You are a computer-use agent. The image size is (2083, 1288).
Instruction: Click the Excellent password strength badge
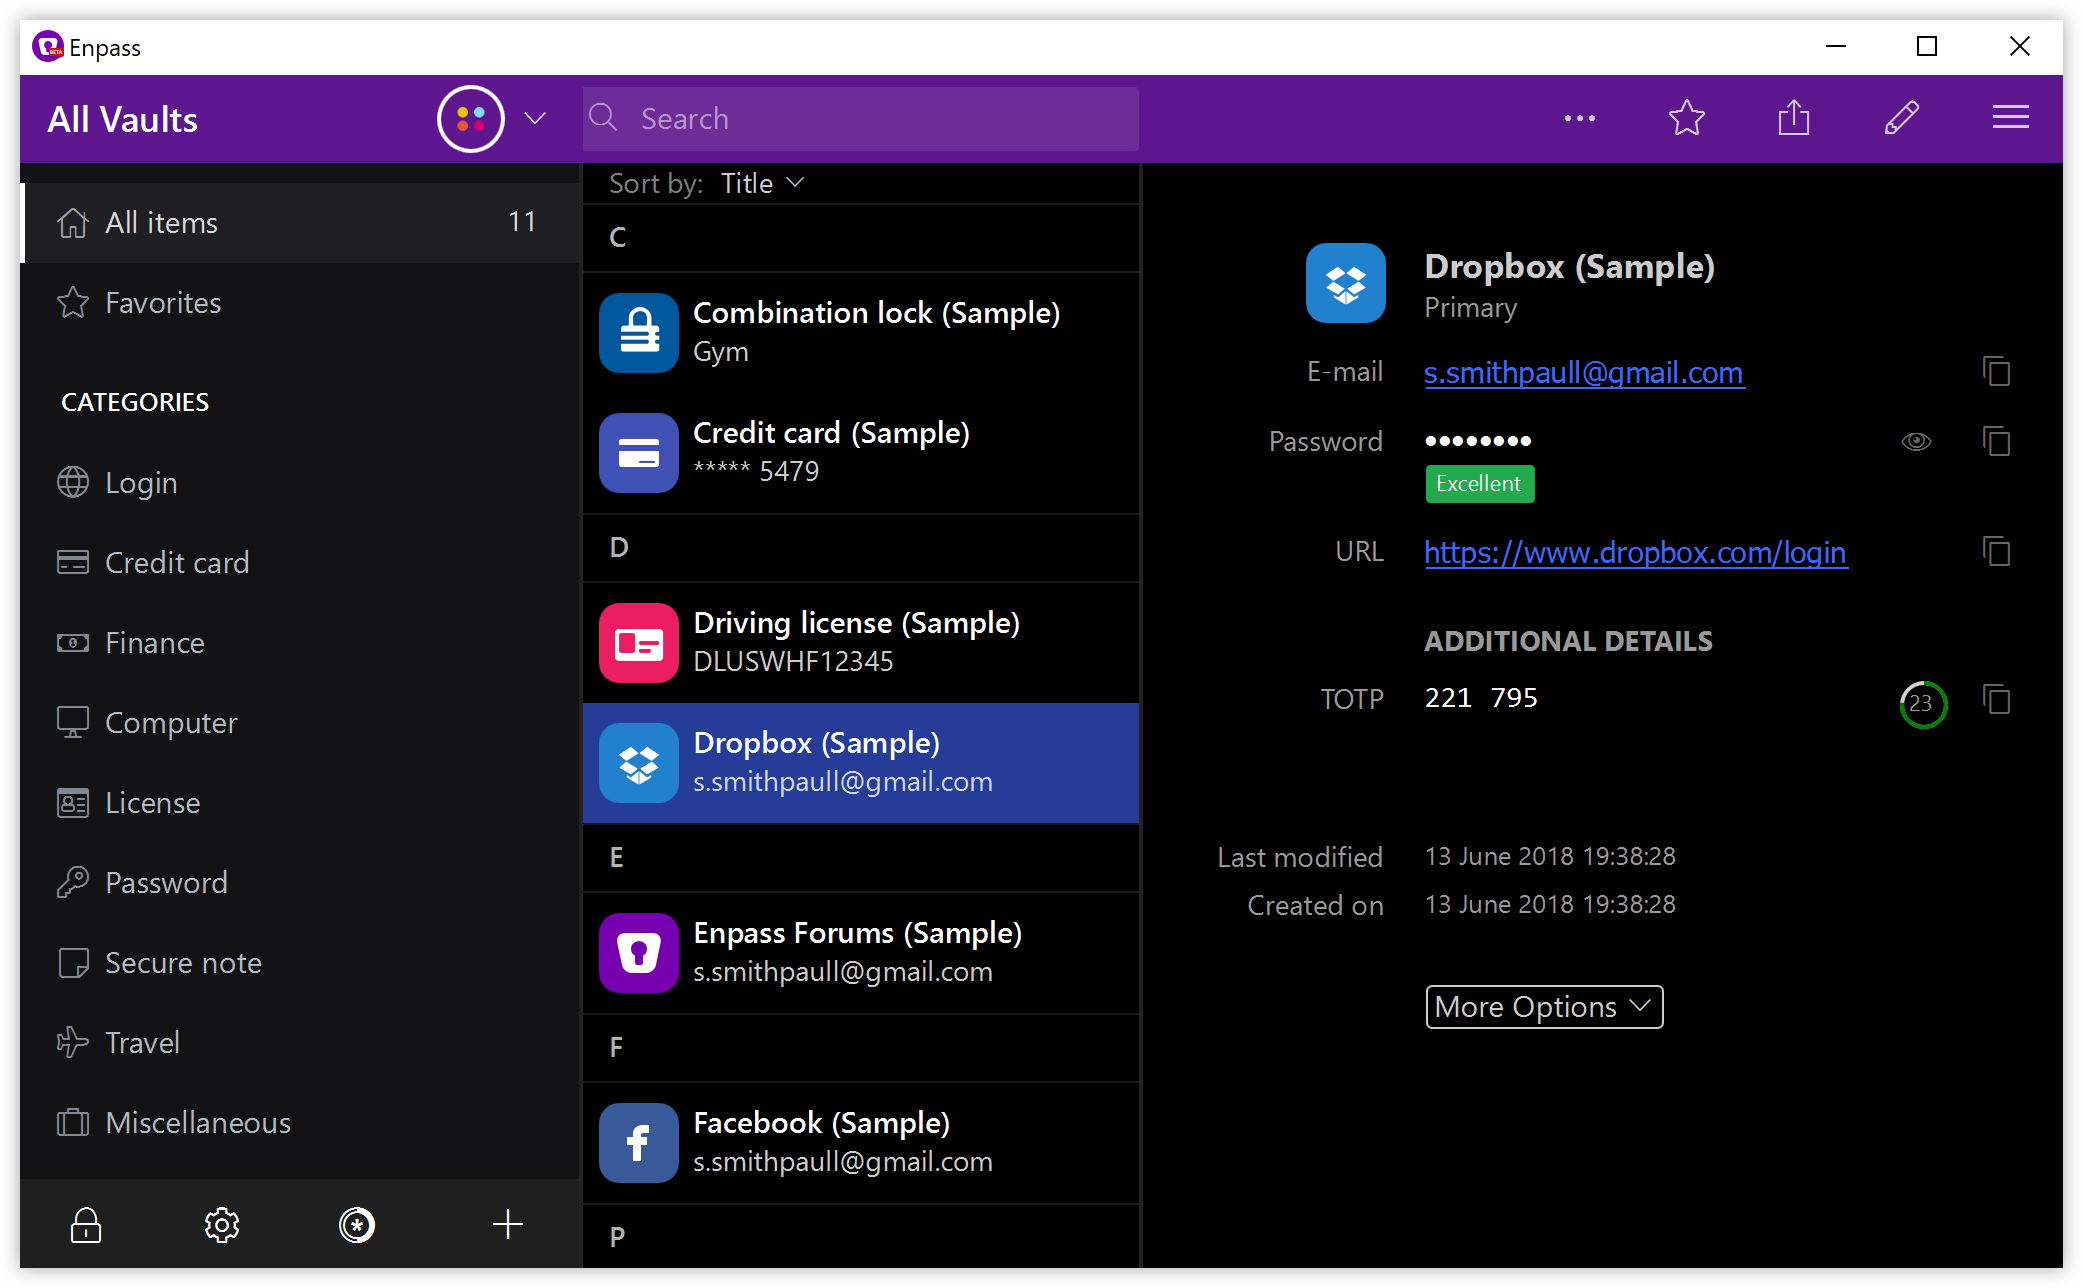point(1479,484)
